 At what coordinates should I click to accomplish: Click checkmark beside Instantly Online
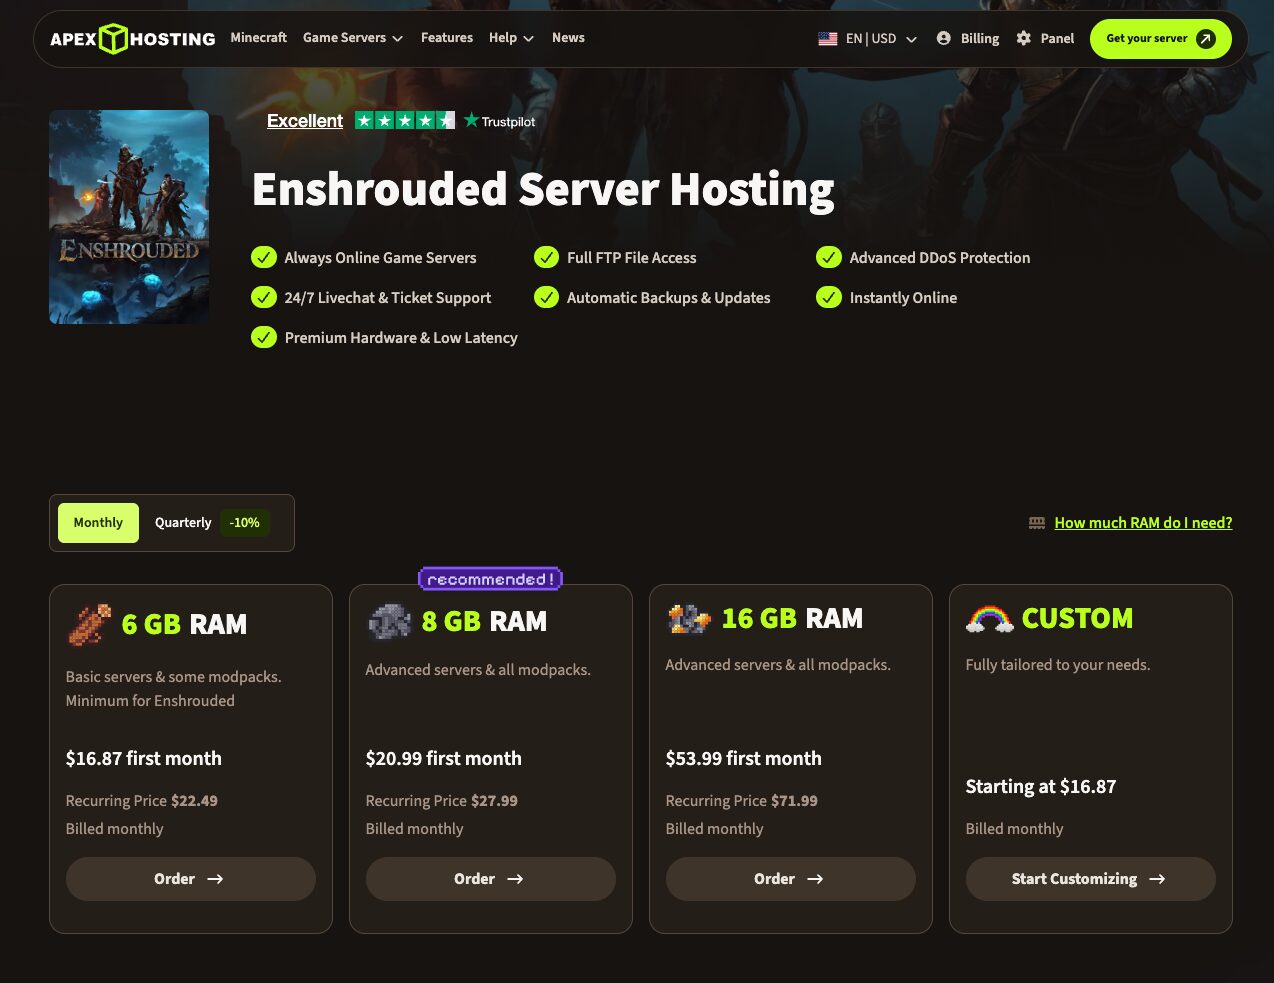(x=829, y=297)
